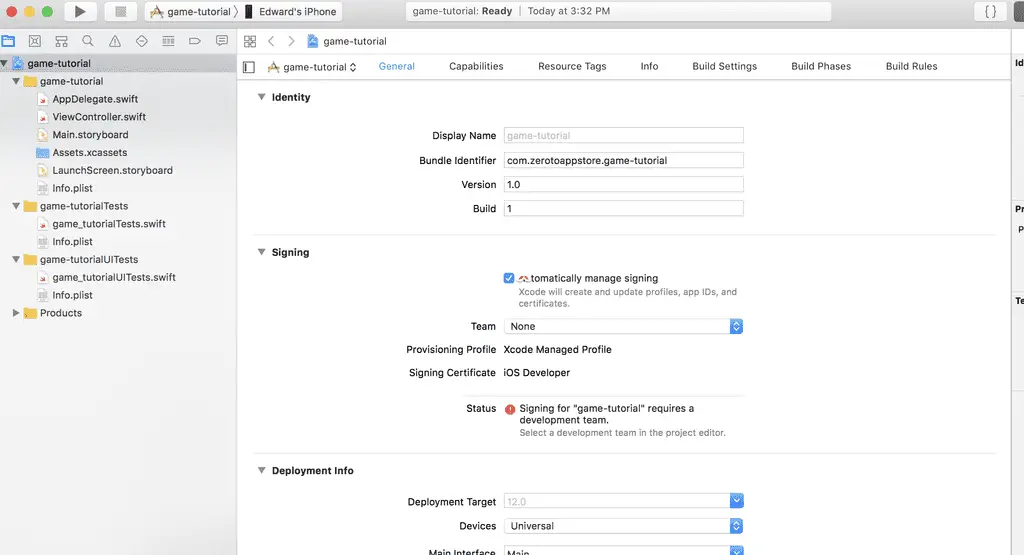Open Main.storyboard file
This screenshot has width=1024, height=555.
[x=90, y=135]
